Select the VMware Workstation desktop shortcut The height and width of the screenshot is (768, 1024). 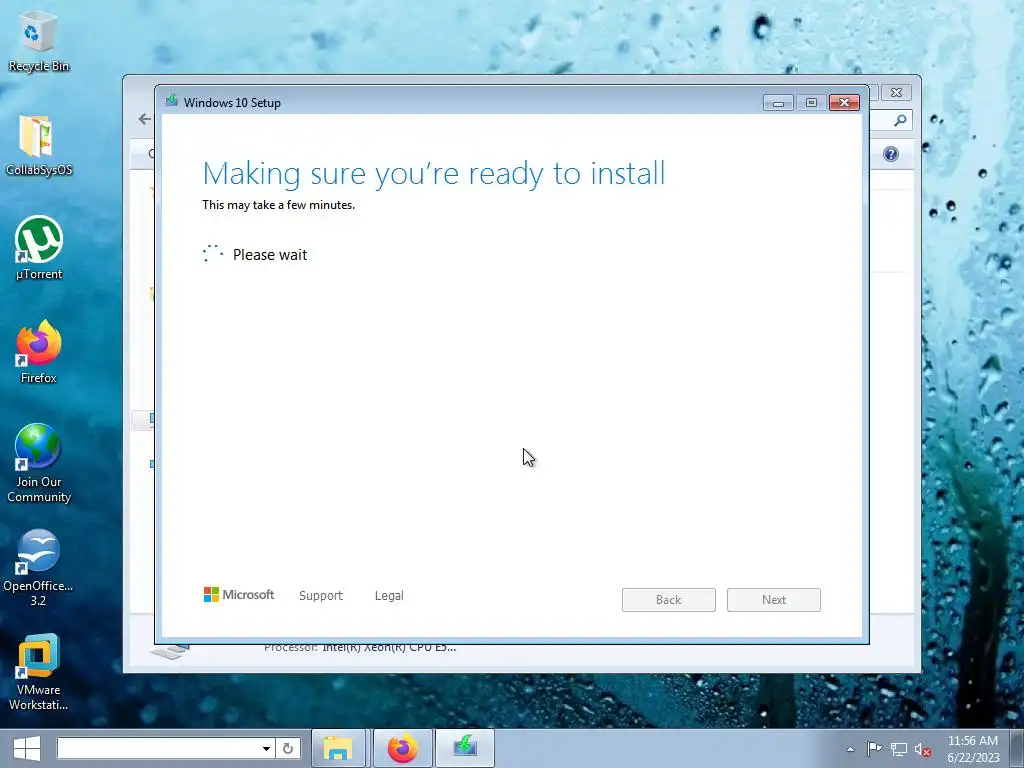pos(39,671)
